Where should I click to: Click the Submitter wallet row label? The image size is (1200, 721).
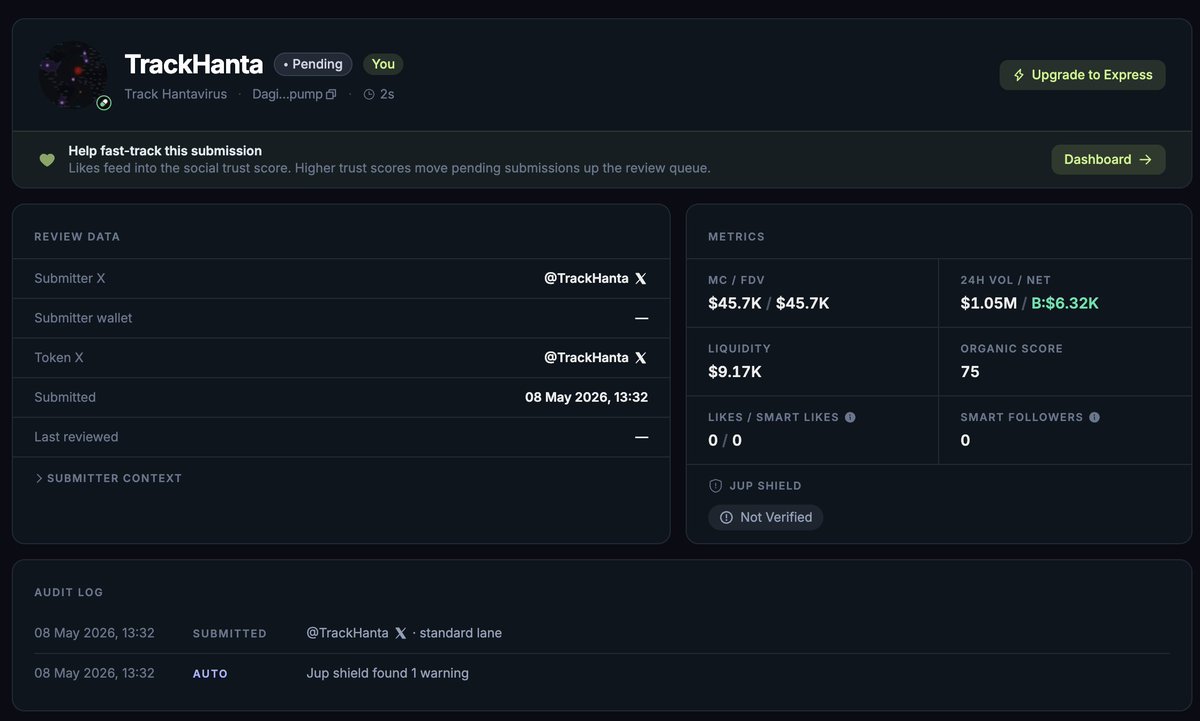(83, 318)
